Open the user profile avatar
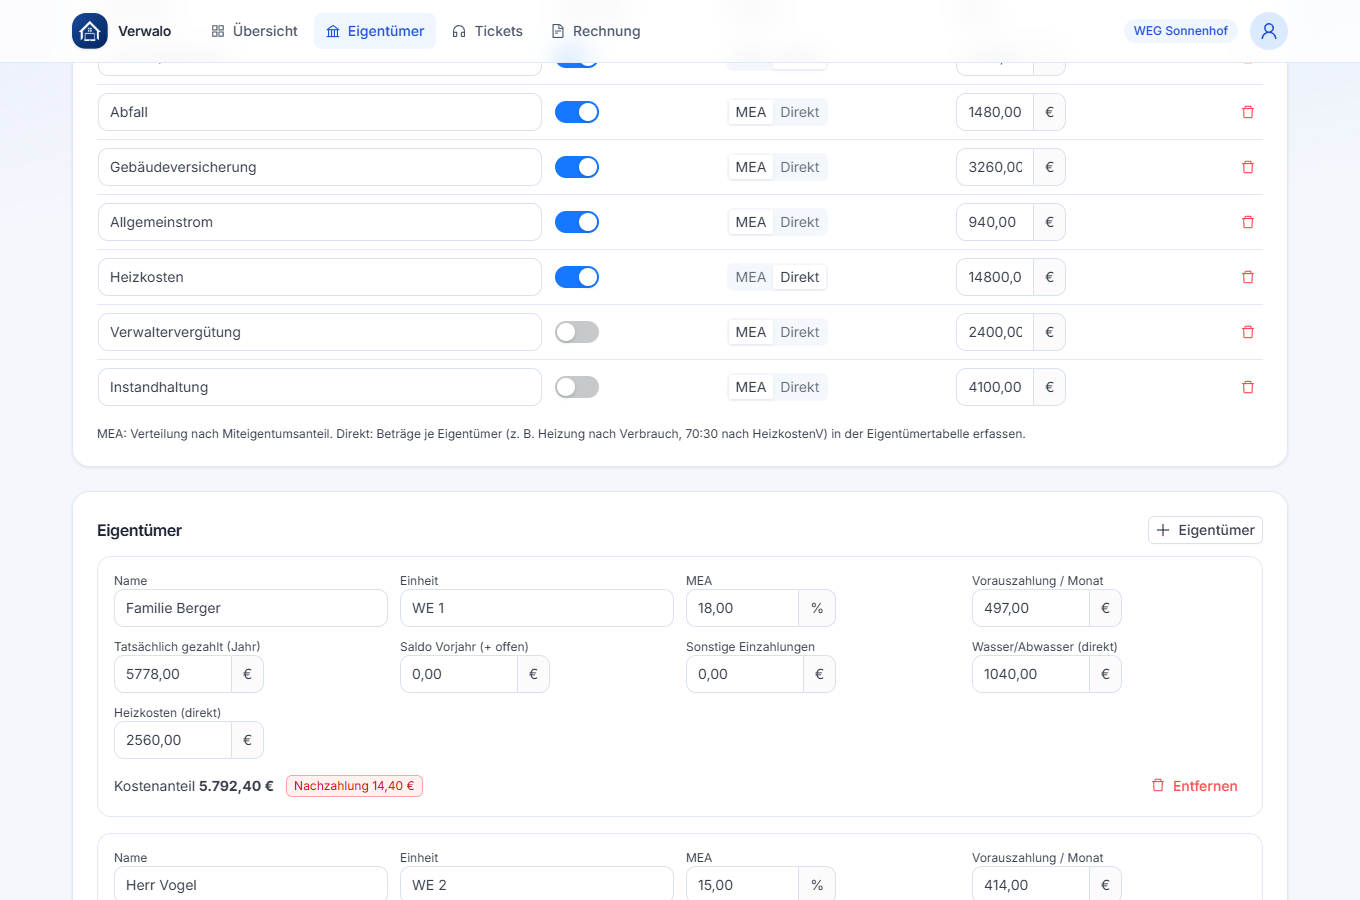This screenshot has height=900, width=1360. tap(1269, 31)
